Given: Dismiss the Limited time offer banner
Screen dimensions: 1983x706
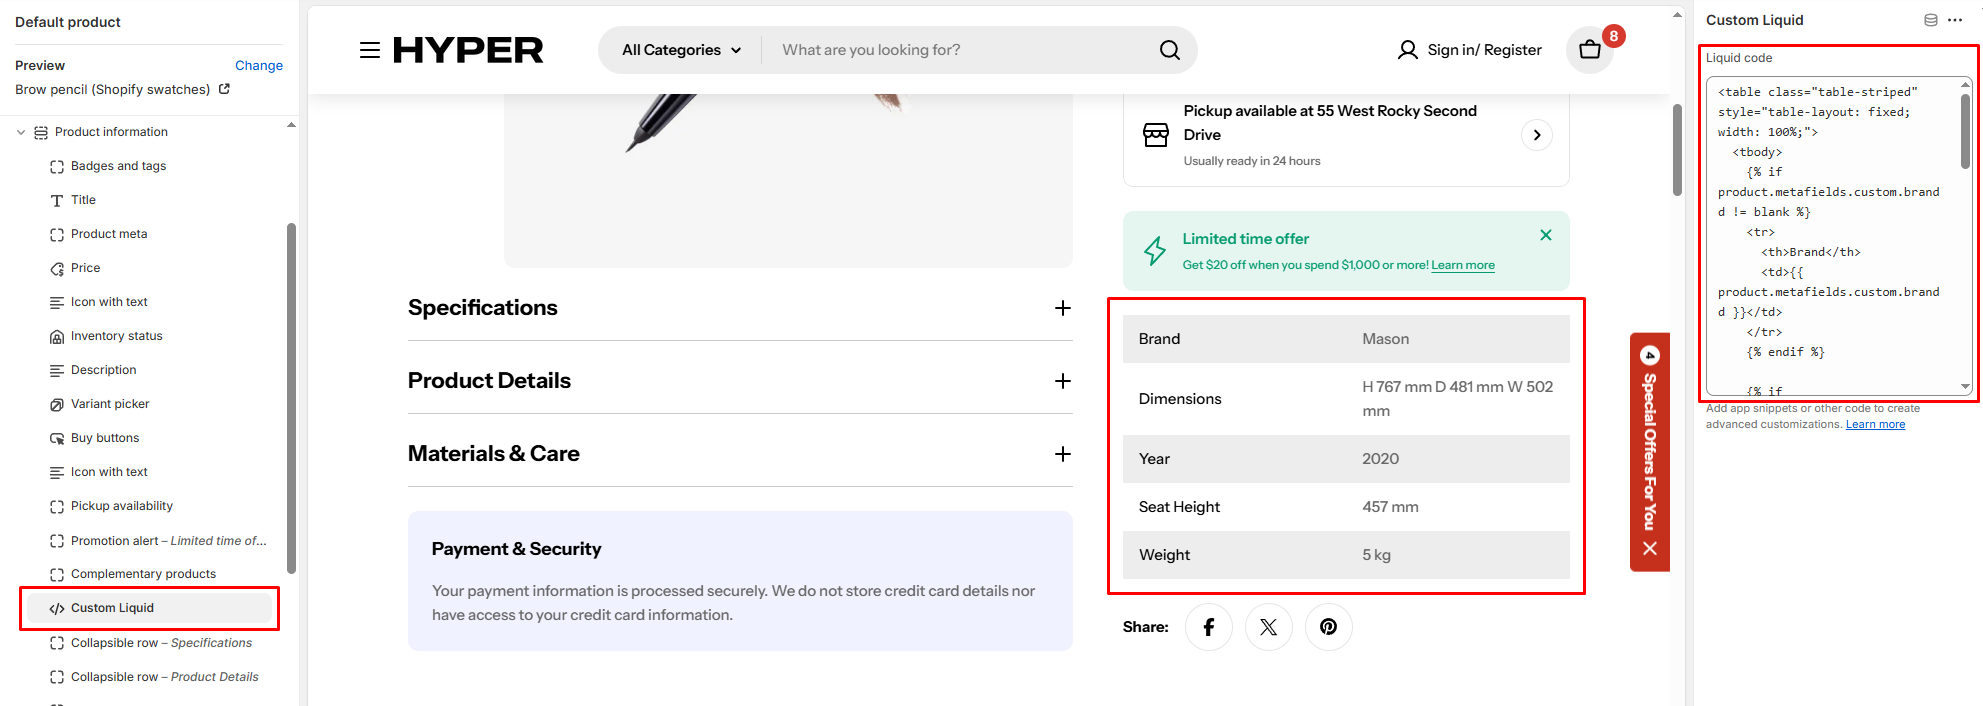Looking at the screenshot, I should [1546, 235].
